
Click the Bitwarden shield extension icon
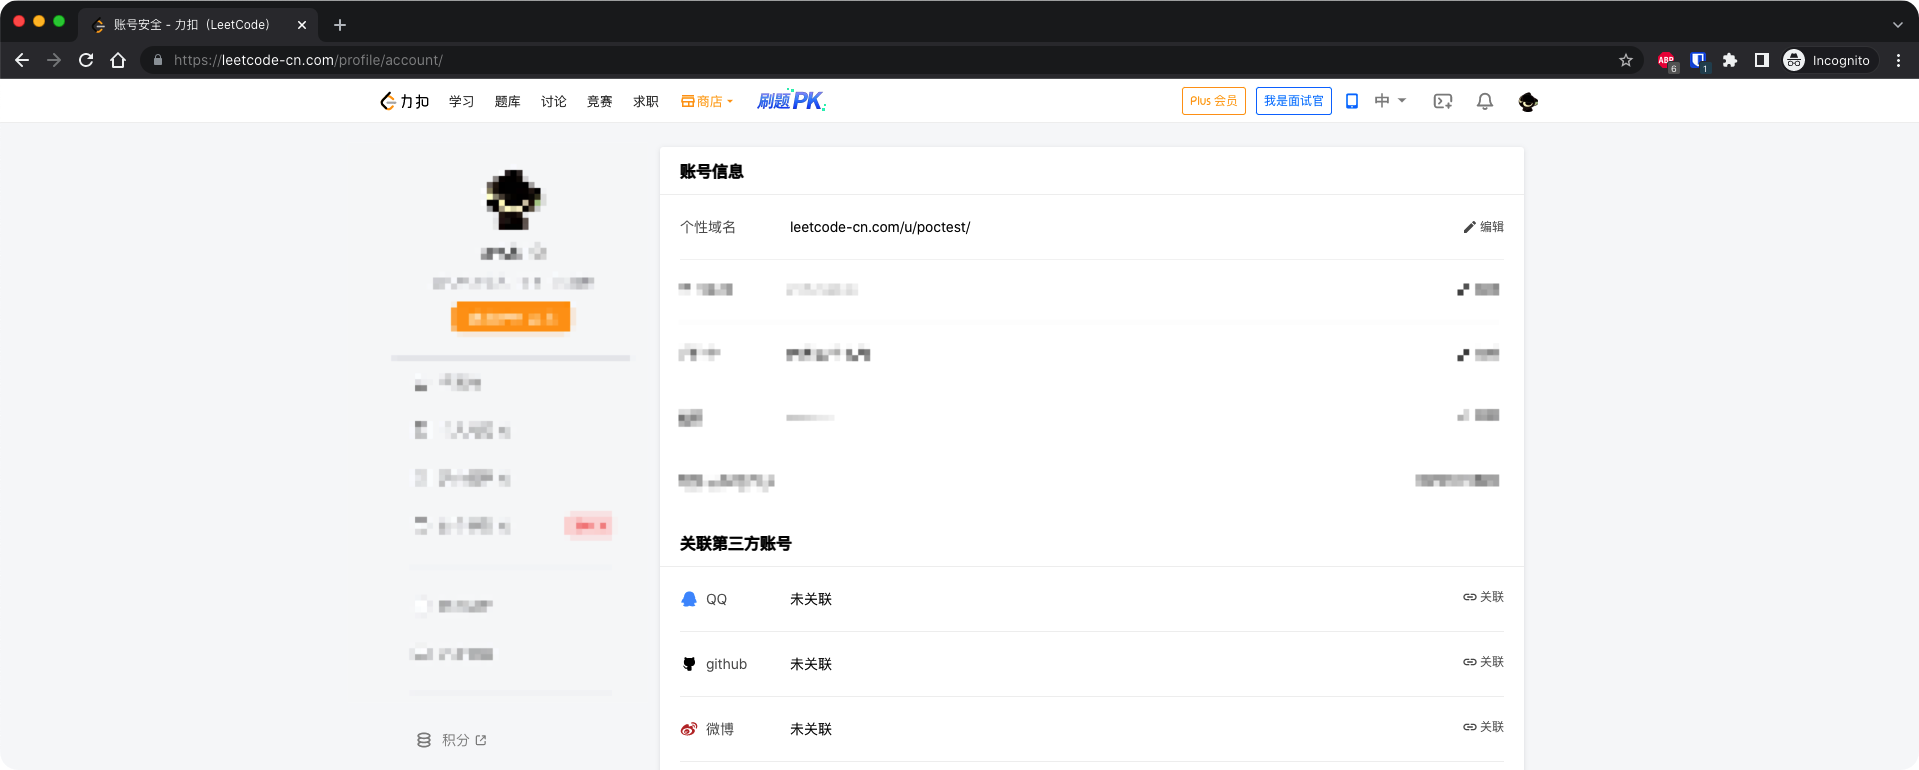1698,61
